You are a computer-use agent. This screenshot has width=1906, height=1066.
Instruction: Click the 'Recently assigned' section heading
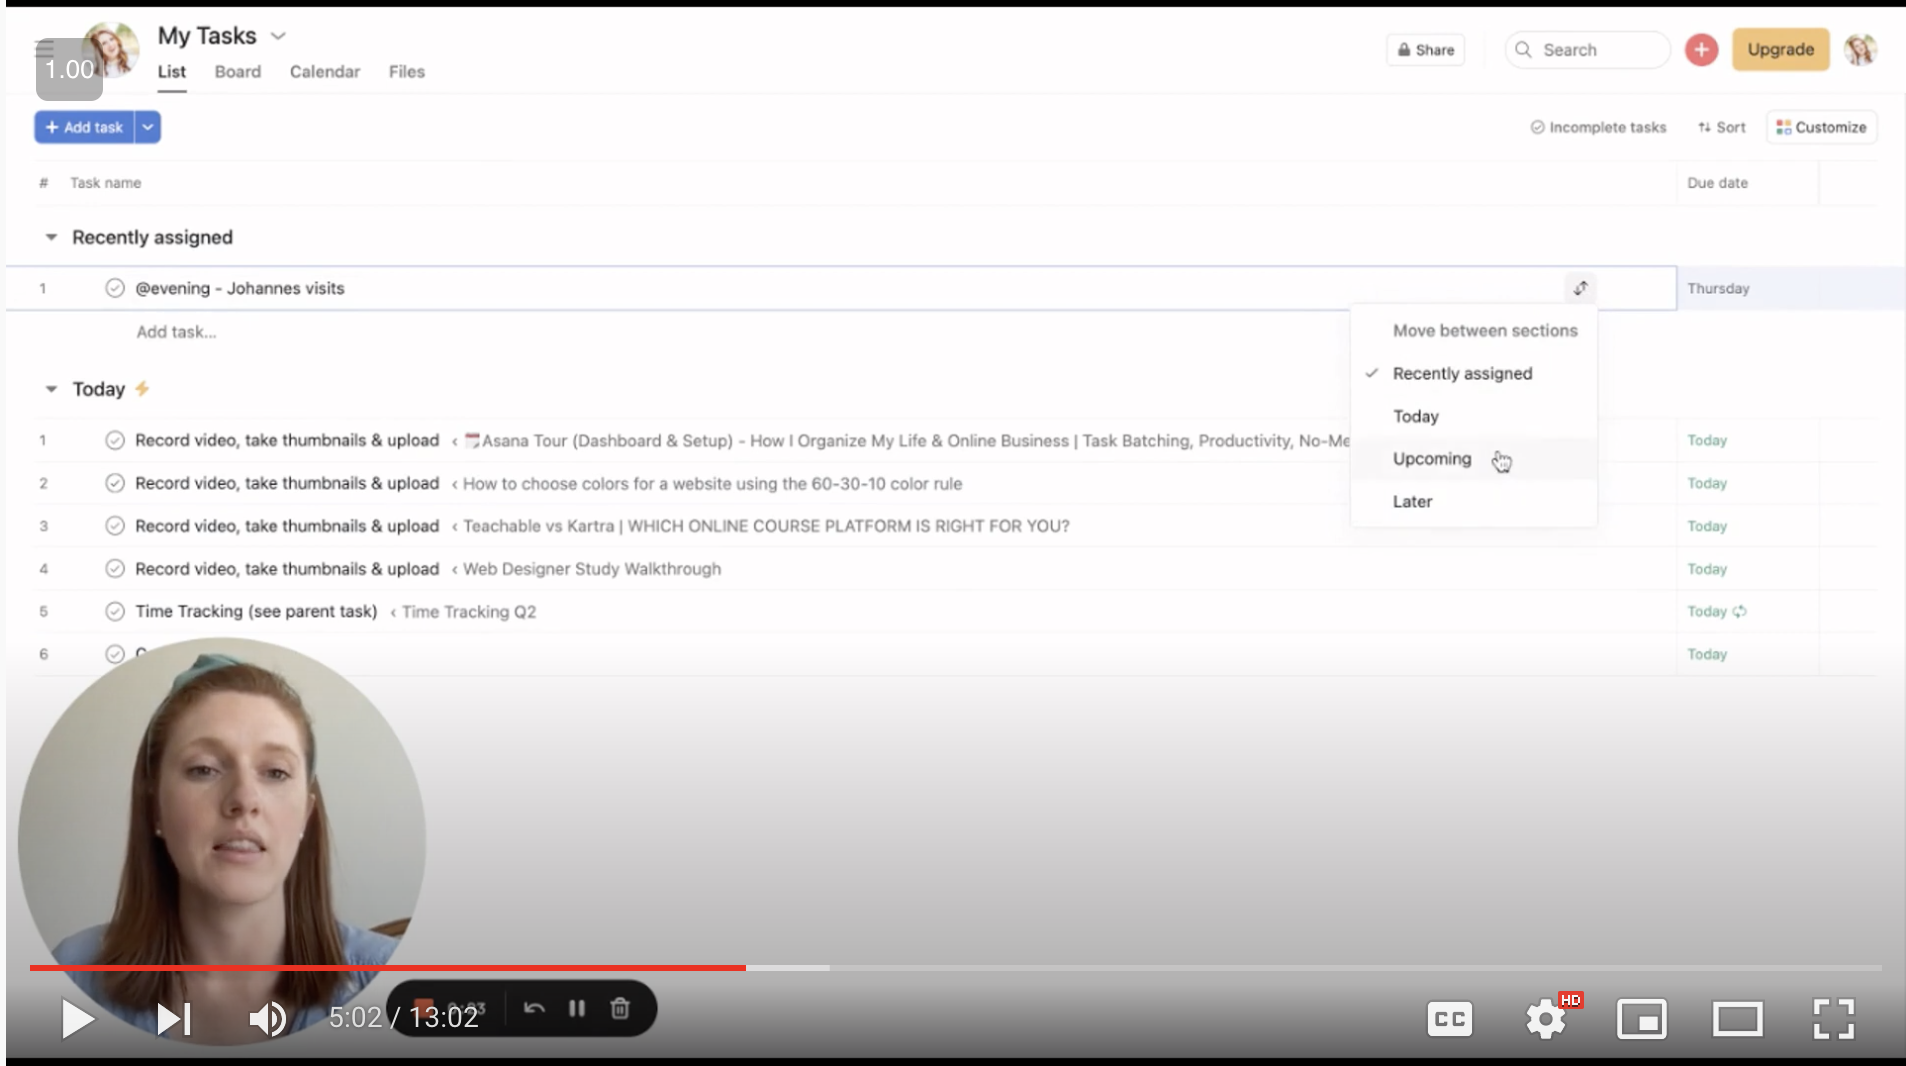(152, 237)
